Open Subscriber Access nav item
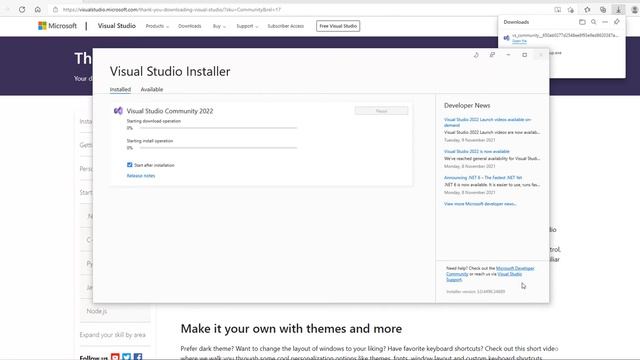 click(286, 26)
